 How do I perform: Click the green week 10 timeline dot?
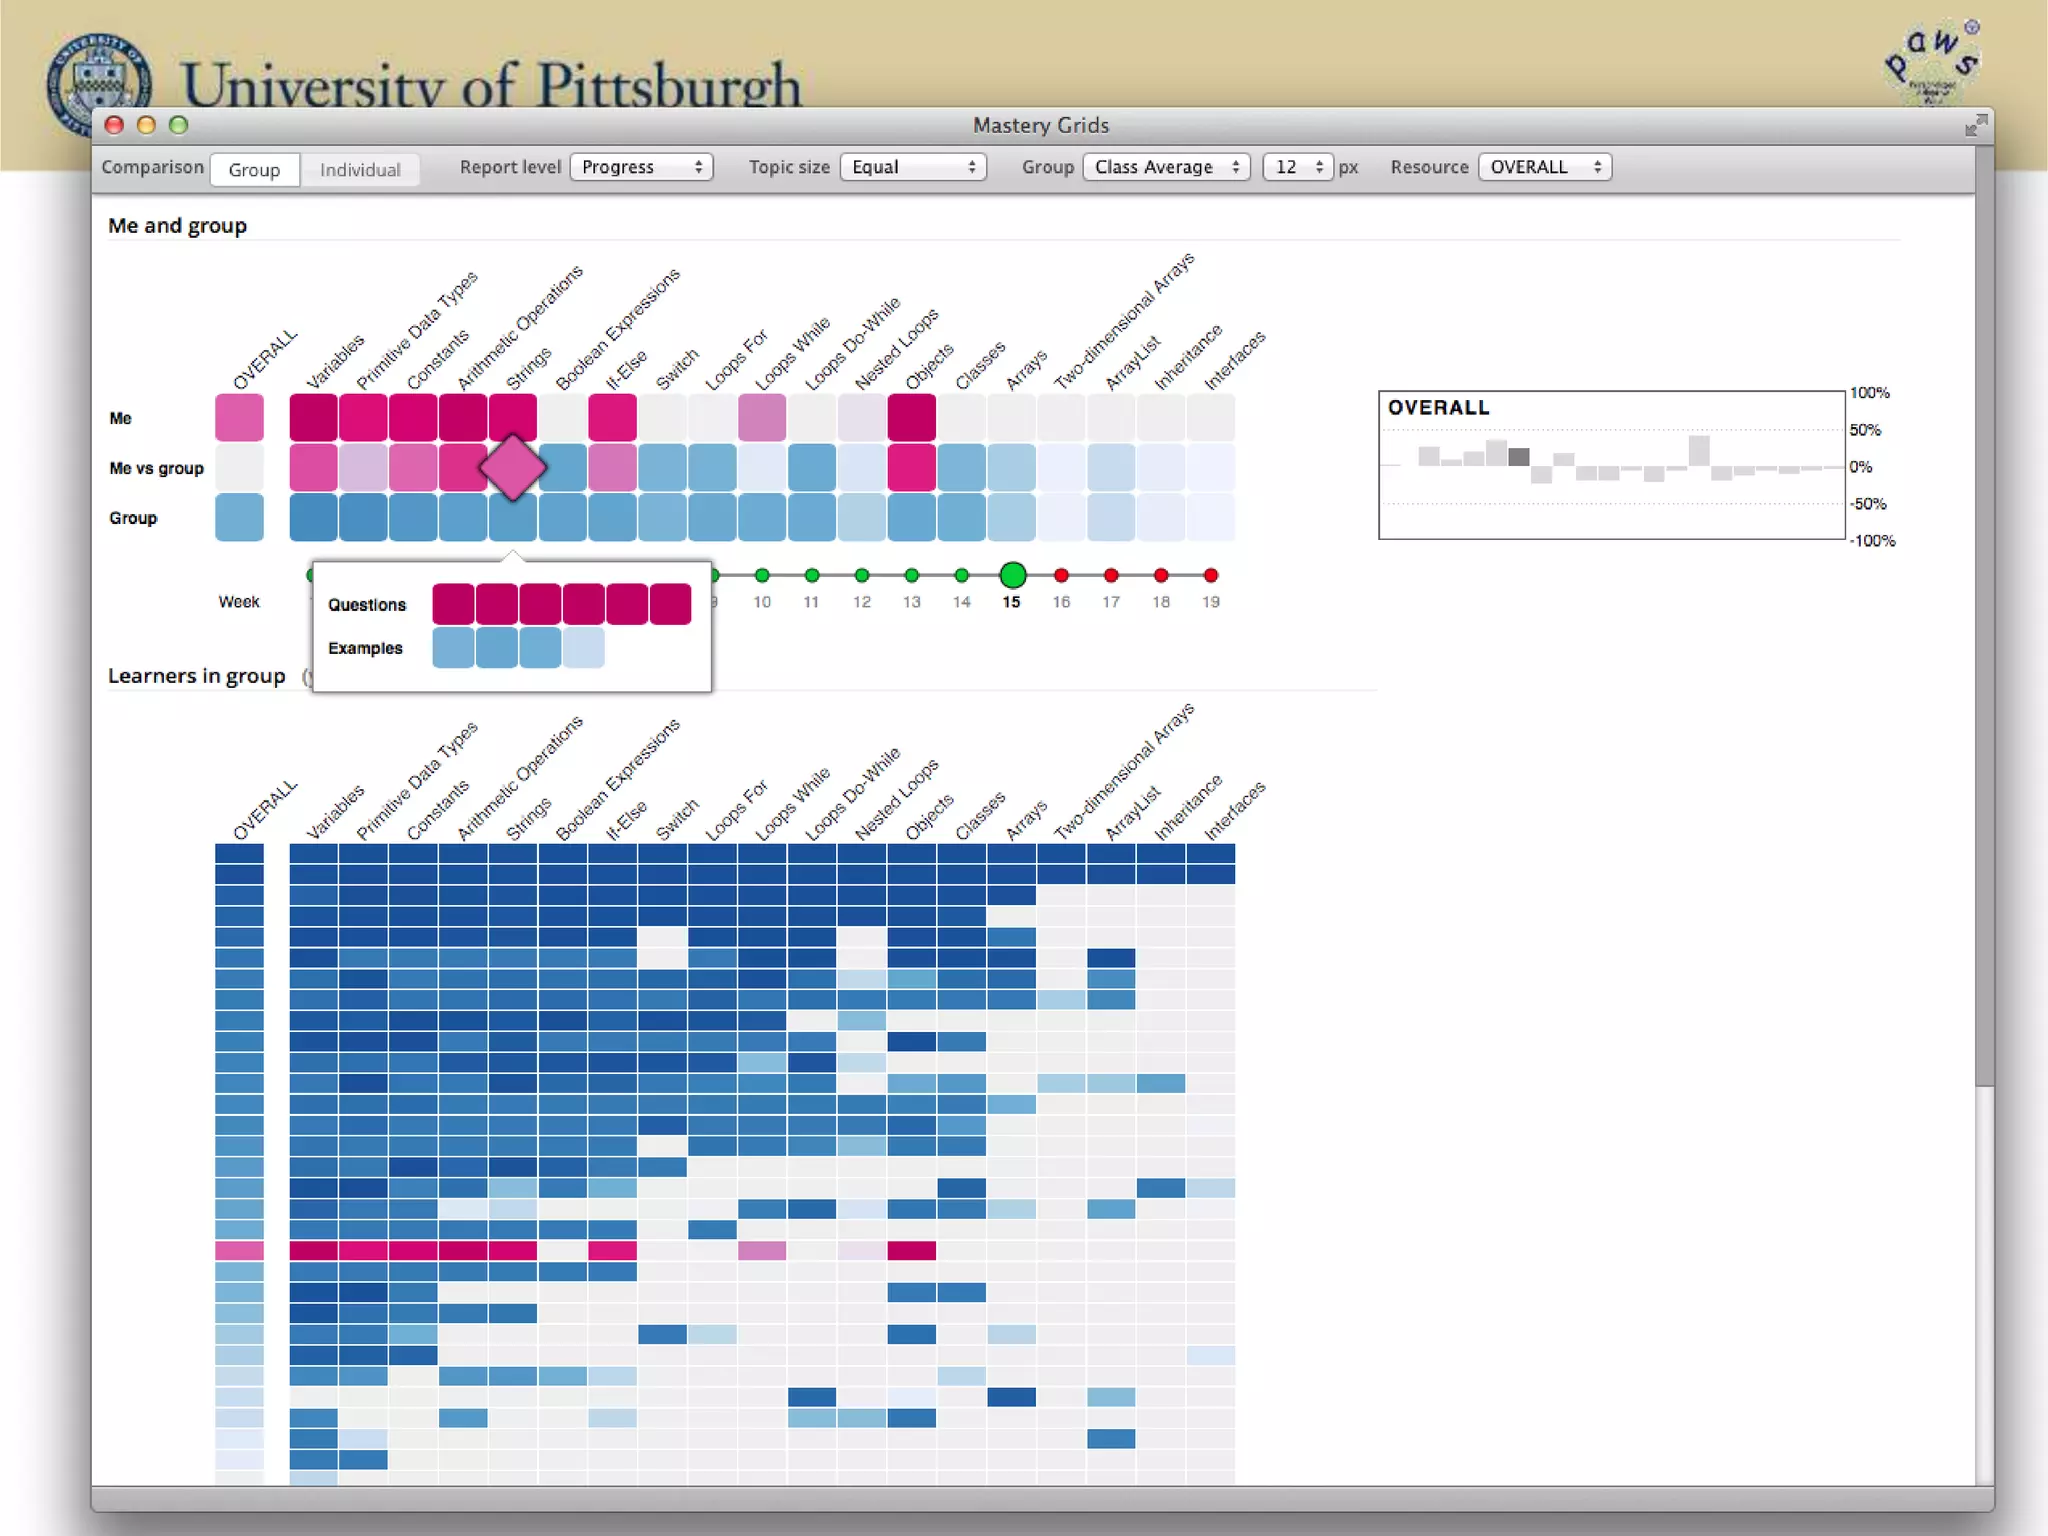[x=762, y=575]
